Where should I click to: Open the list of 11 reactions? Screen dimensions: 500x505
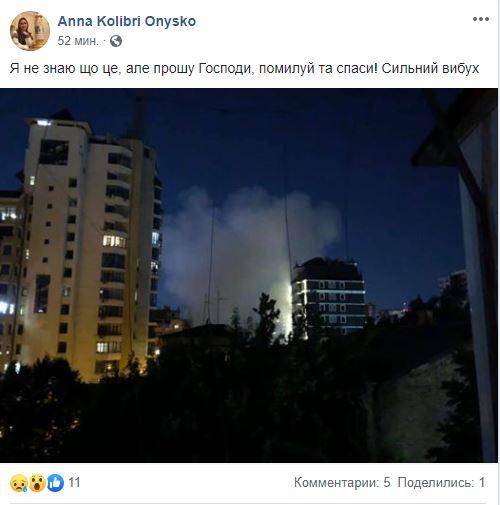tap(74, 483)
